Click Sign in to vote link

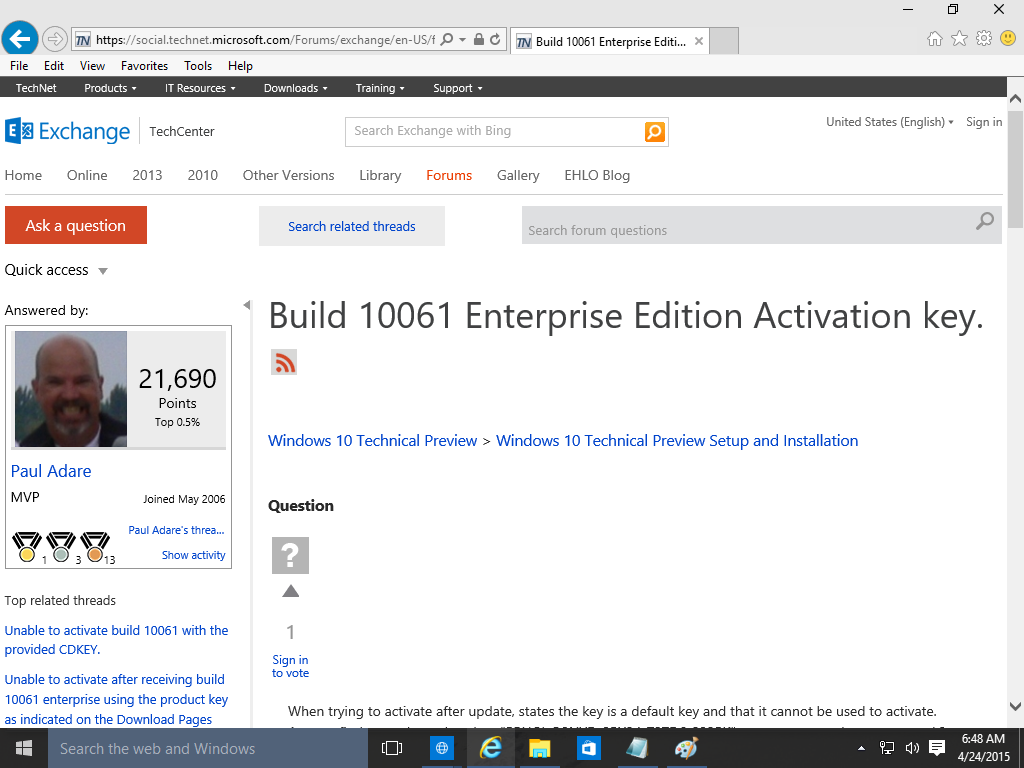pos(291,666)
